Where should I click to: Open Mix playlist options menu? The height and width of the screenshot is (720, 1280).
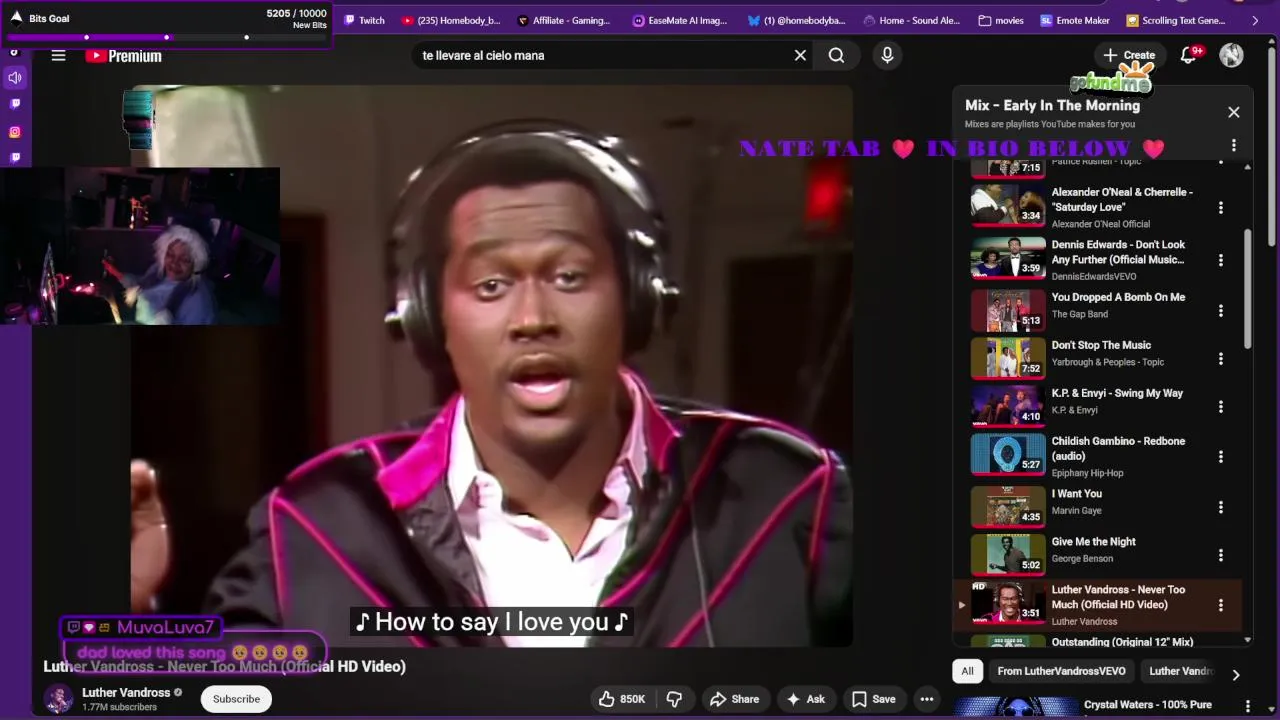pos(1233,145)
